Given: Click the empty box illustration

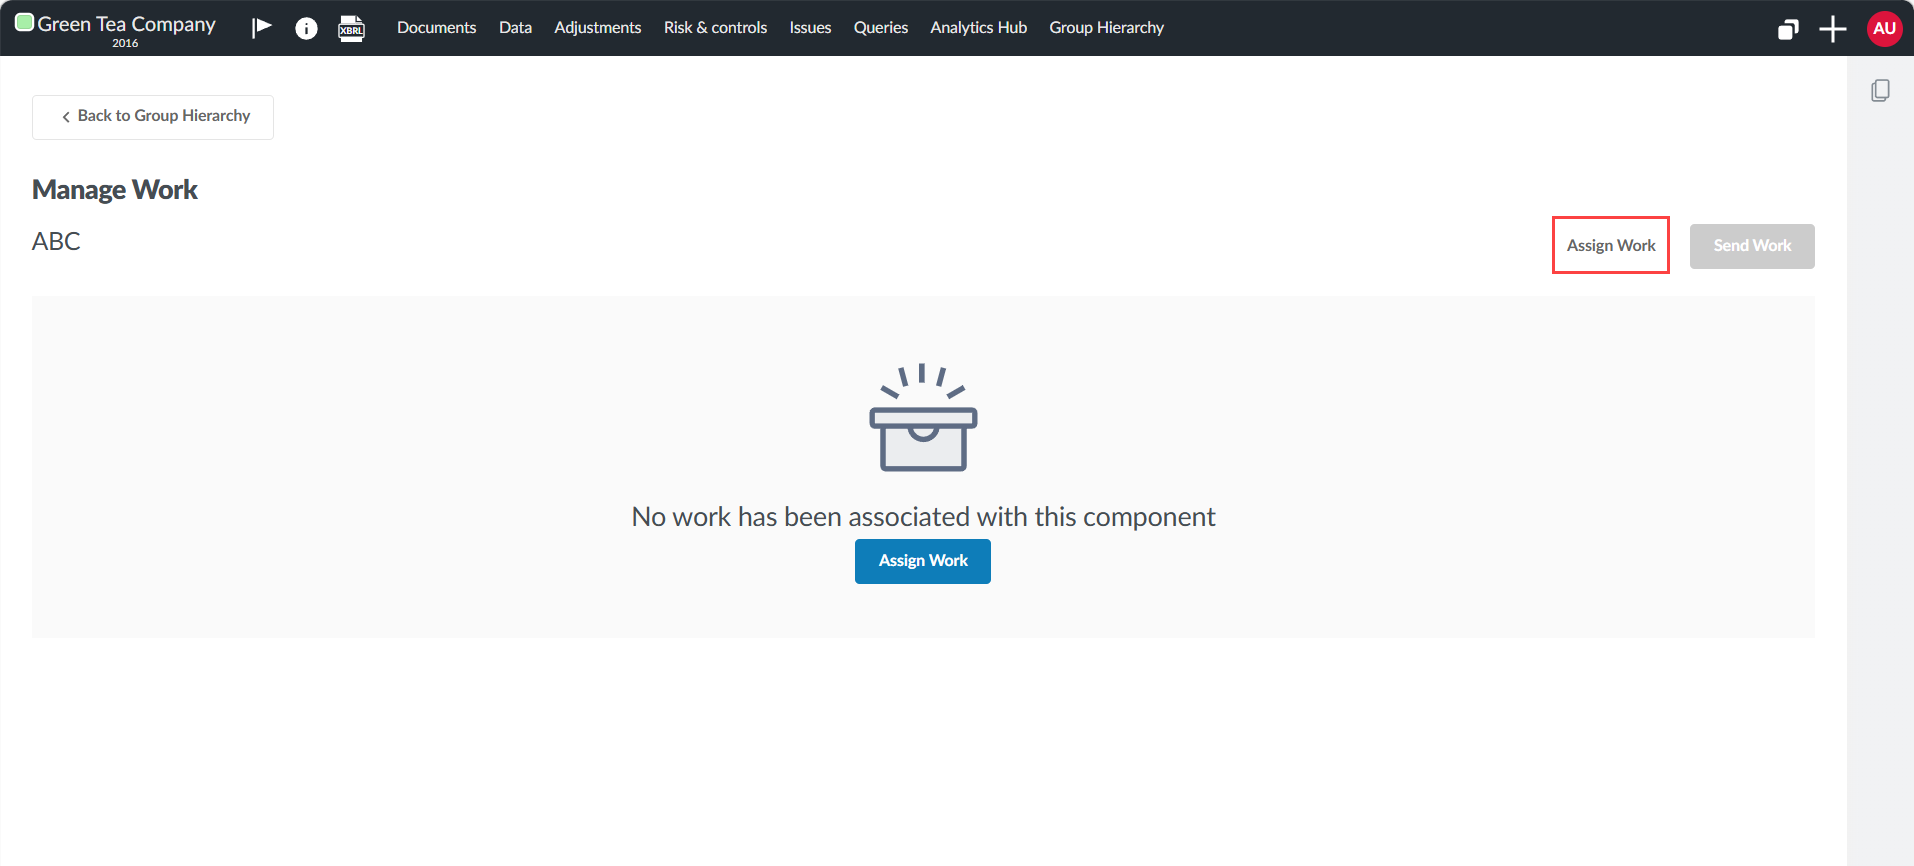Looking at the screenshot, I should click(923, 418).
